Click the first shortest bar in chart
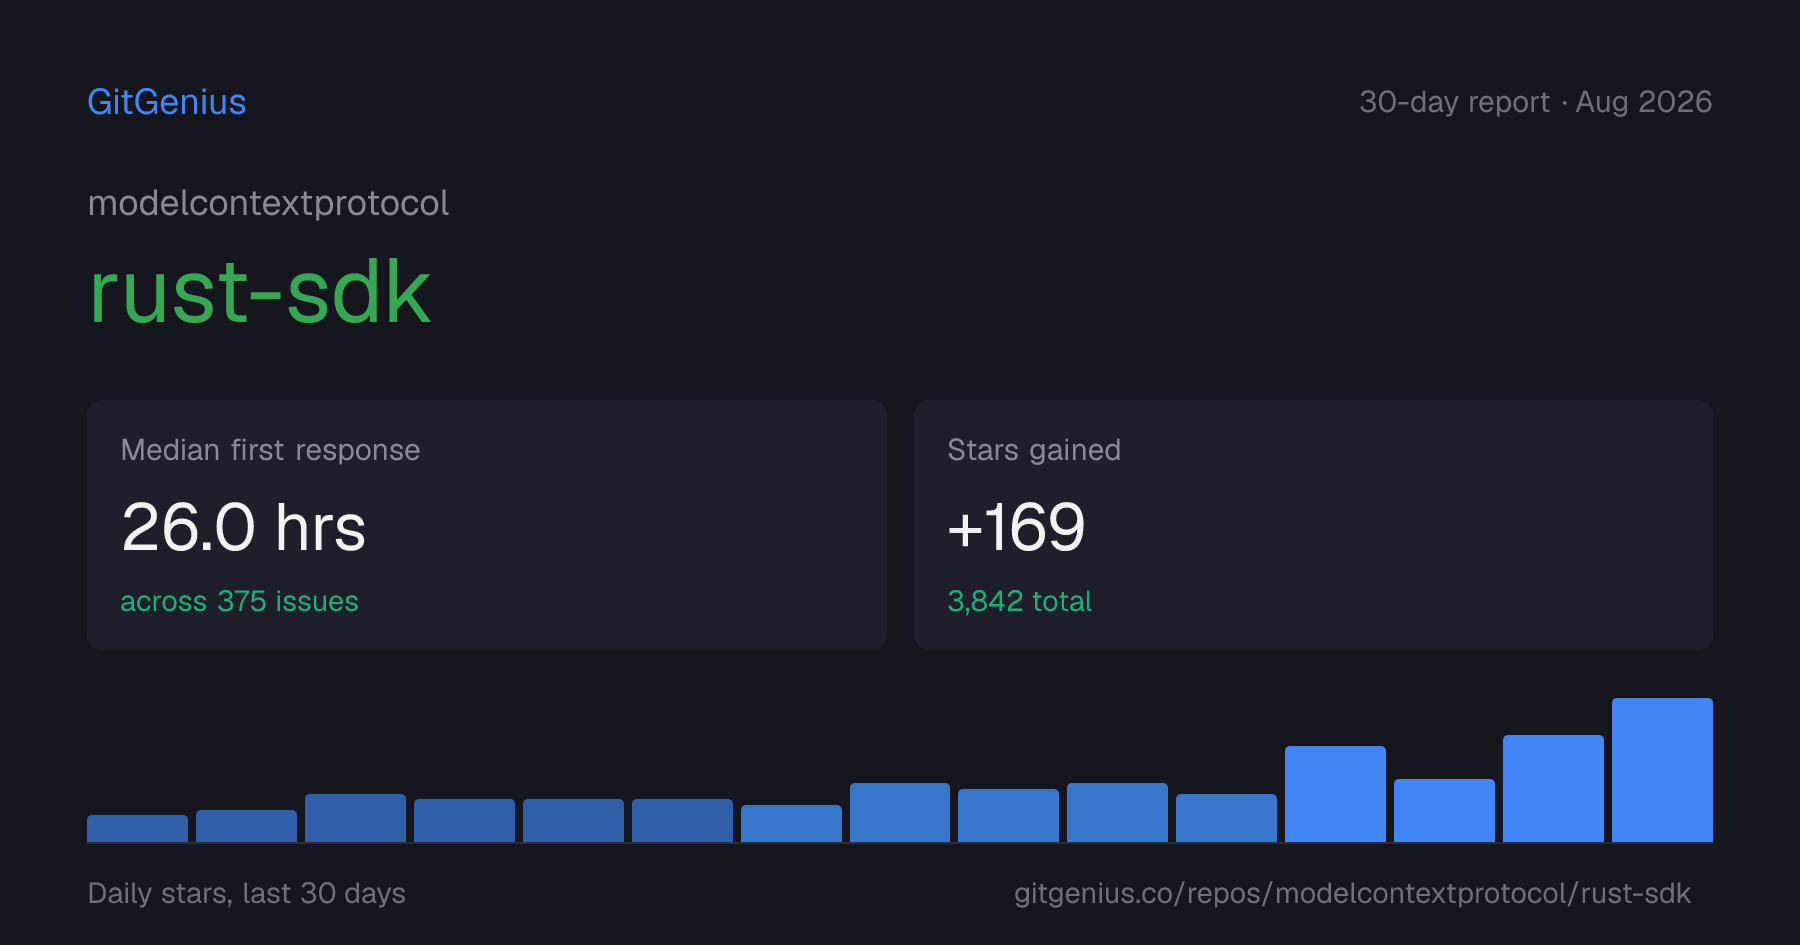The width and height of the screenshot is (1800, 945). click(x=137, y=828)
